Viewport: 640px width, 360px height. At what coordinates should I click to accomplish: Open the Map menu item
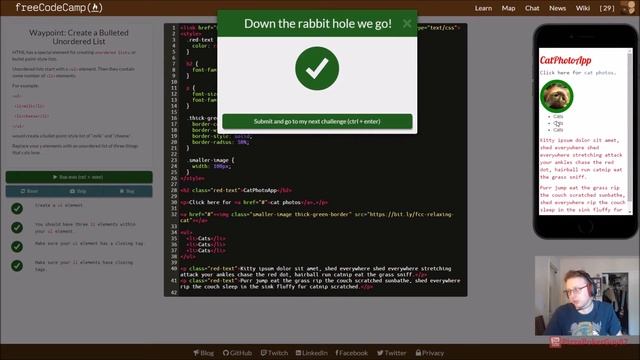(508, 8)
